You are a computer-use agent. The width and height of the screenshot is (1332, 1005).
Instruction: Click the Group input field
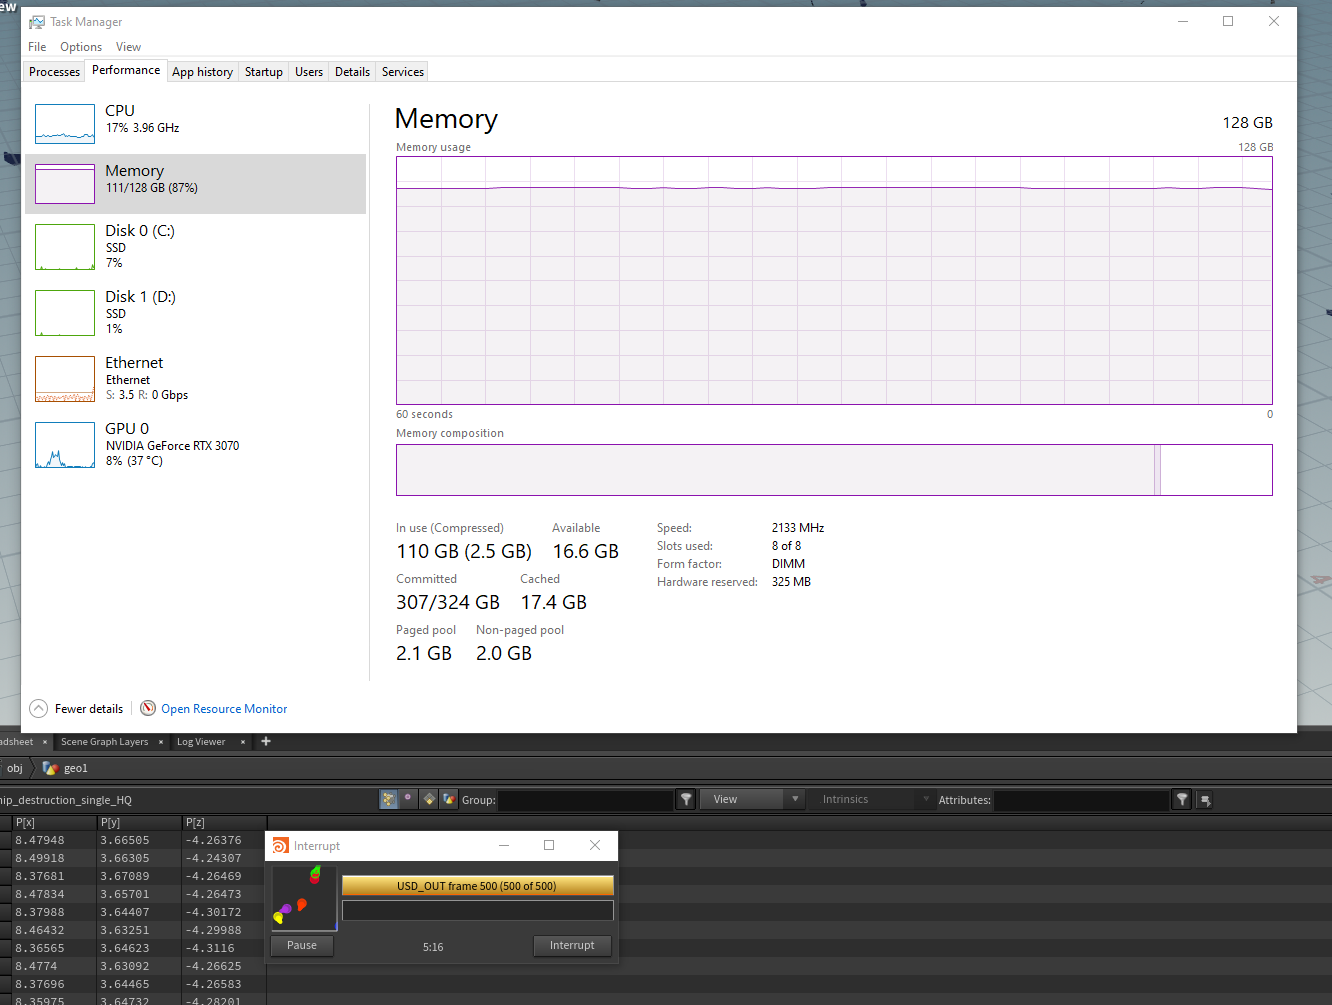coord(586,800)
